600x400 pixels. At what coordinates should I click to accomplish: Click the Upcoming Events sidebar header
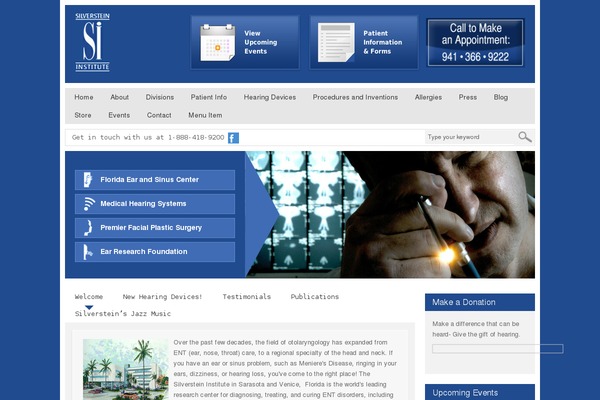tap(480, 392)
